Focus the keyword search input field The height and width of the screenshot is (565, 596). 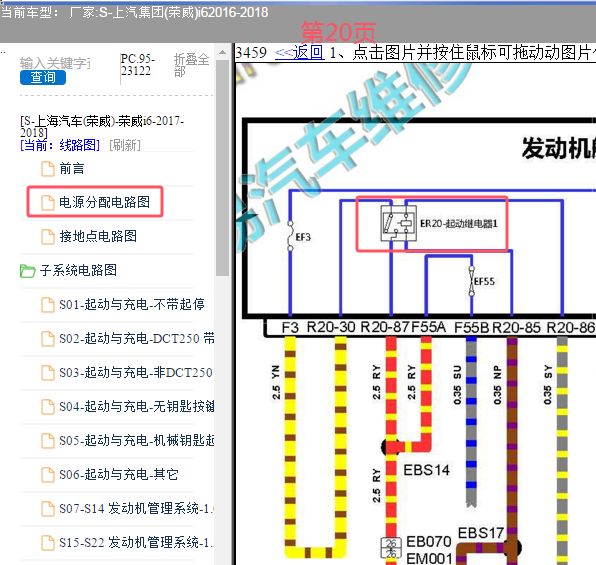[x=55, y=63]
